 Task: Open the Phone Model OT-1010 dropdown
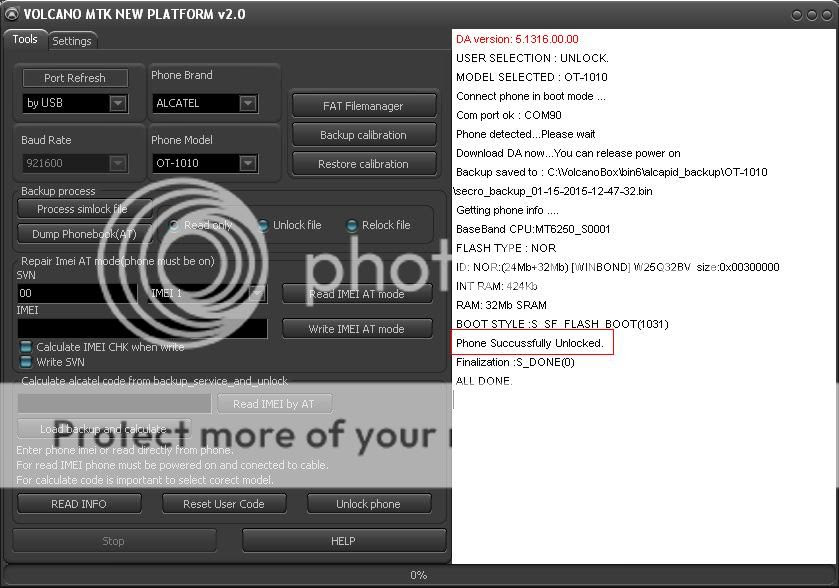tap(248, 163)
